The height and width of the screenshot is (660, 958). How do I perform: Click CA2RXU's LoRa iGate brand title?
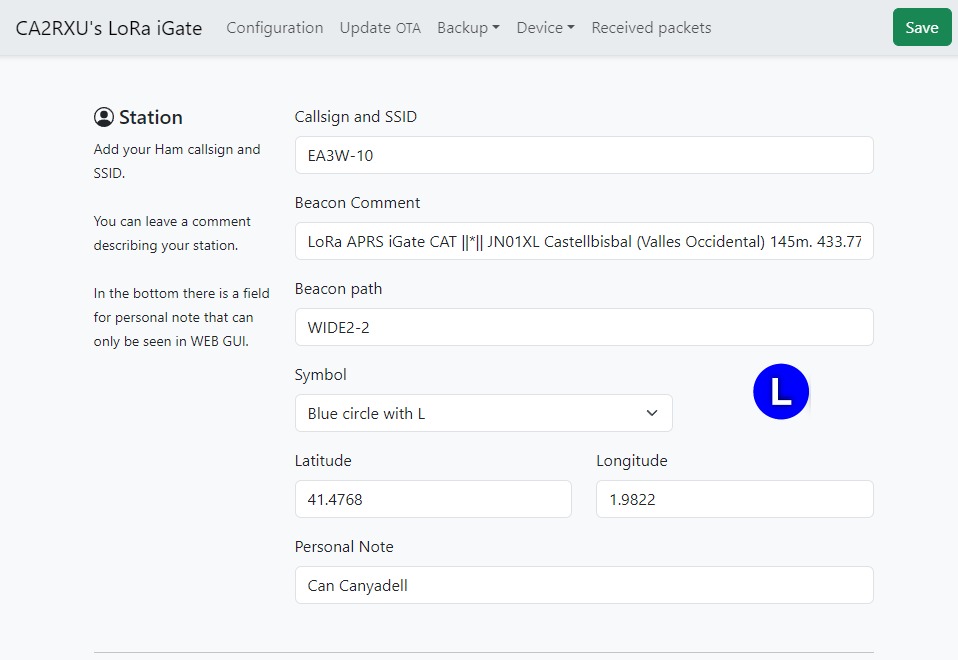point(109,28)
